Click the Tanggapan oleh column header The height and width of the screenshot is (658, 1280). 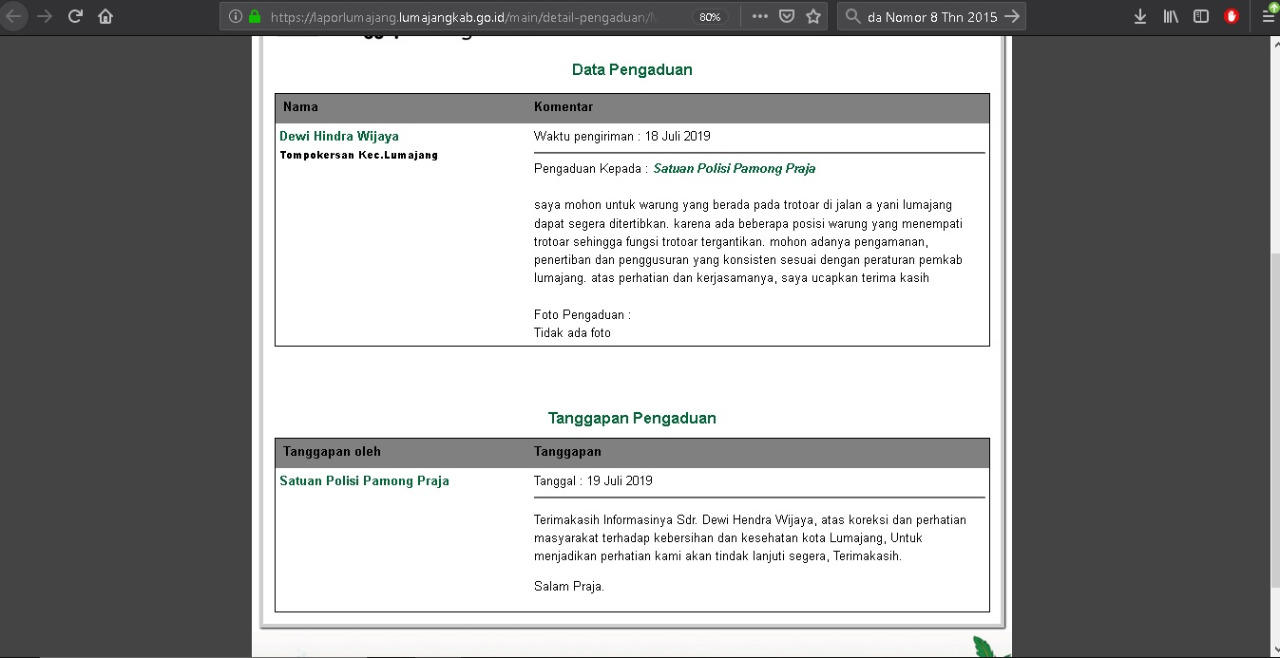click(332, 452)
